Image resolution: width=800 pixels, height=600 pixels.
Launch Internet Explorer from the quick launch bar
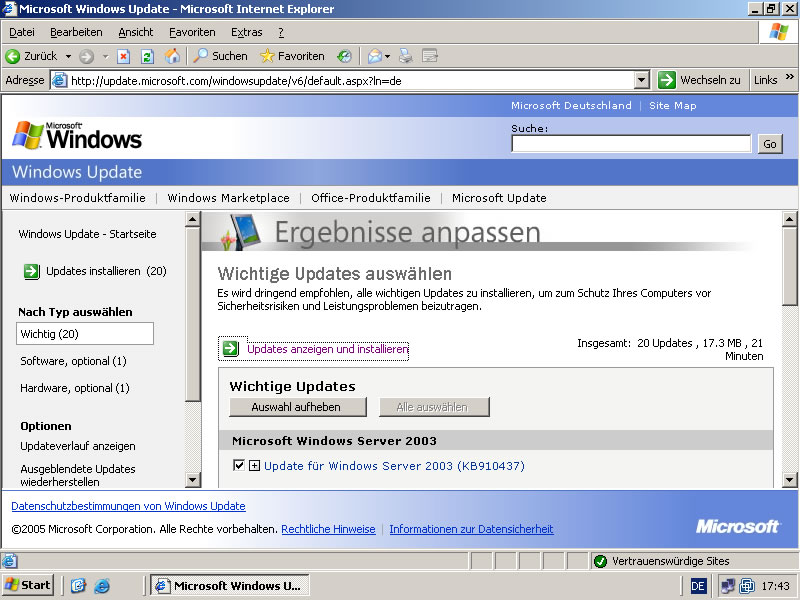pos(101,586)
